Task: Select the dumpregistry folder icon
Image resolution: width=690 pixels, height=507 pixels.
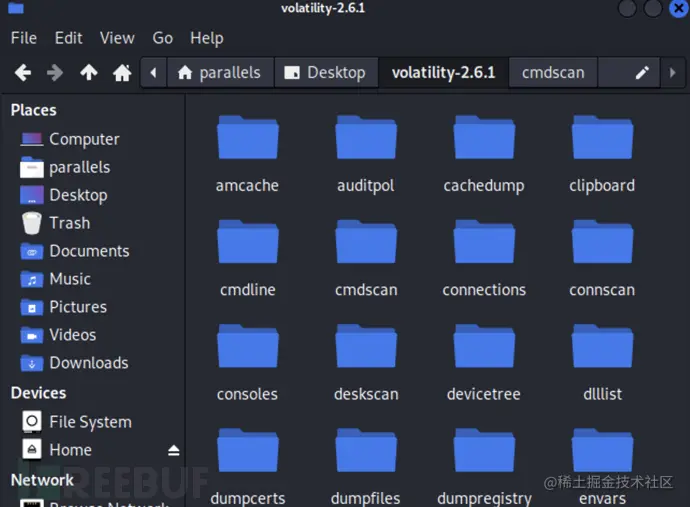Action: [484, 450]
